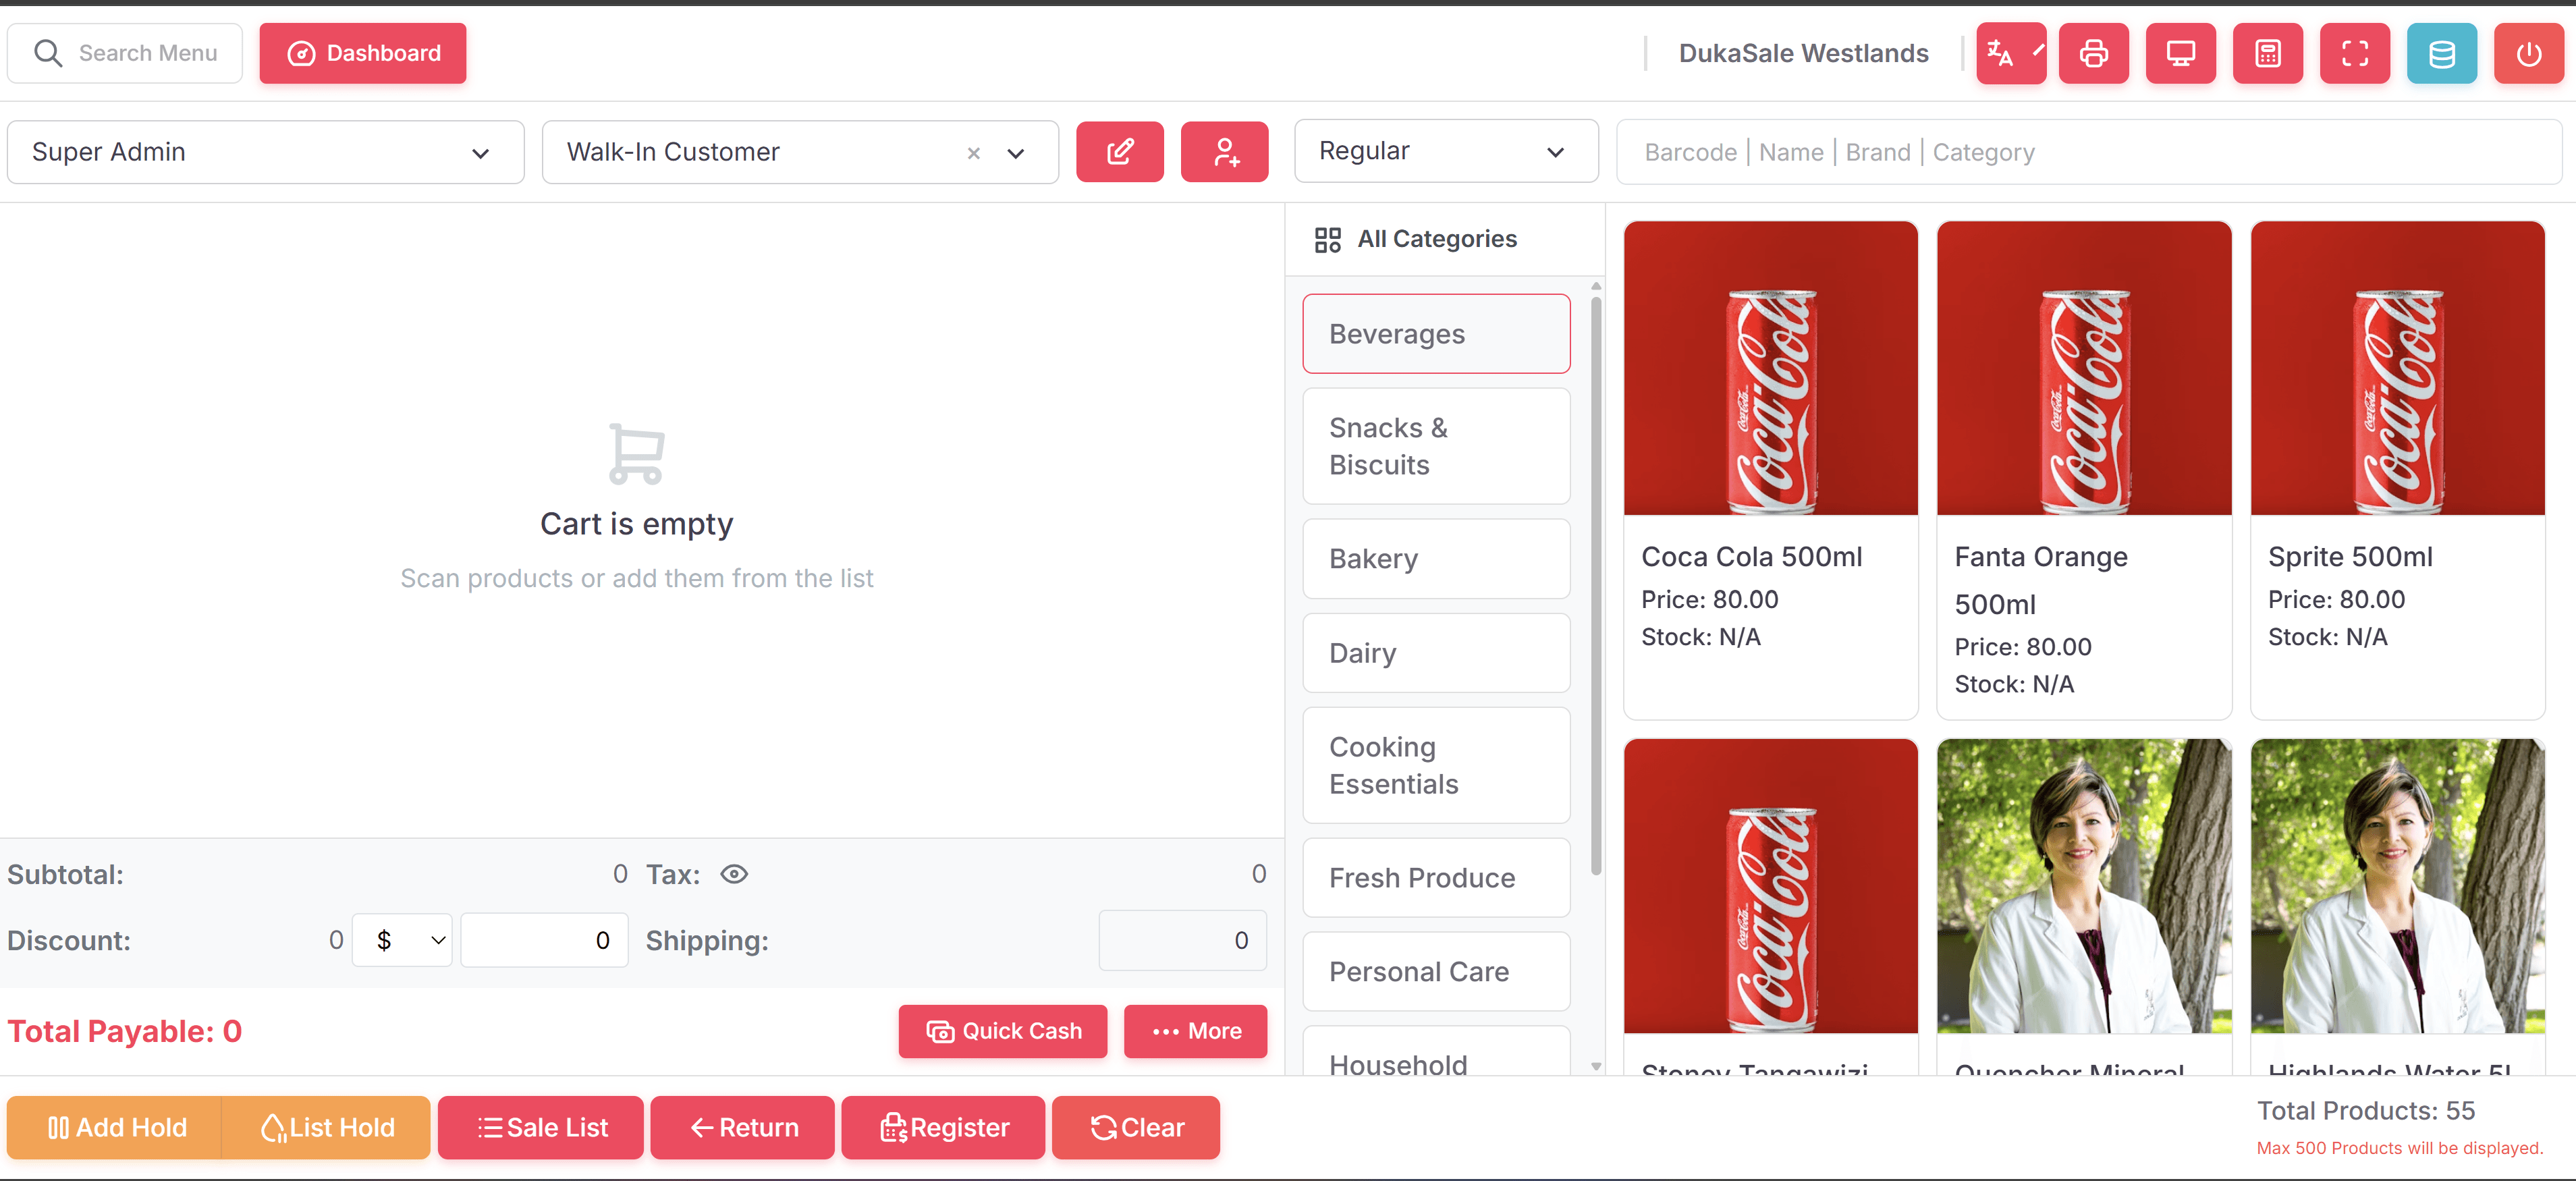Image resolution: width=2576 pixels, height=1181 pixels.
Task: Select the Cooking Essentials category
Action: [x=1436, y=765]
